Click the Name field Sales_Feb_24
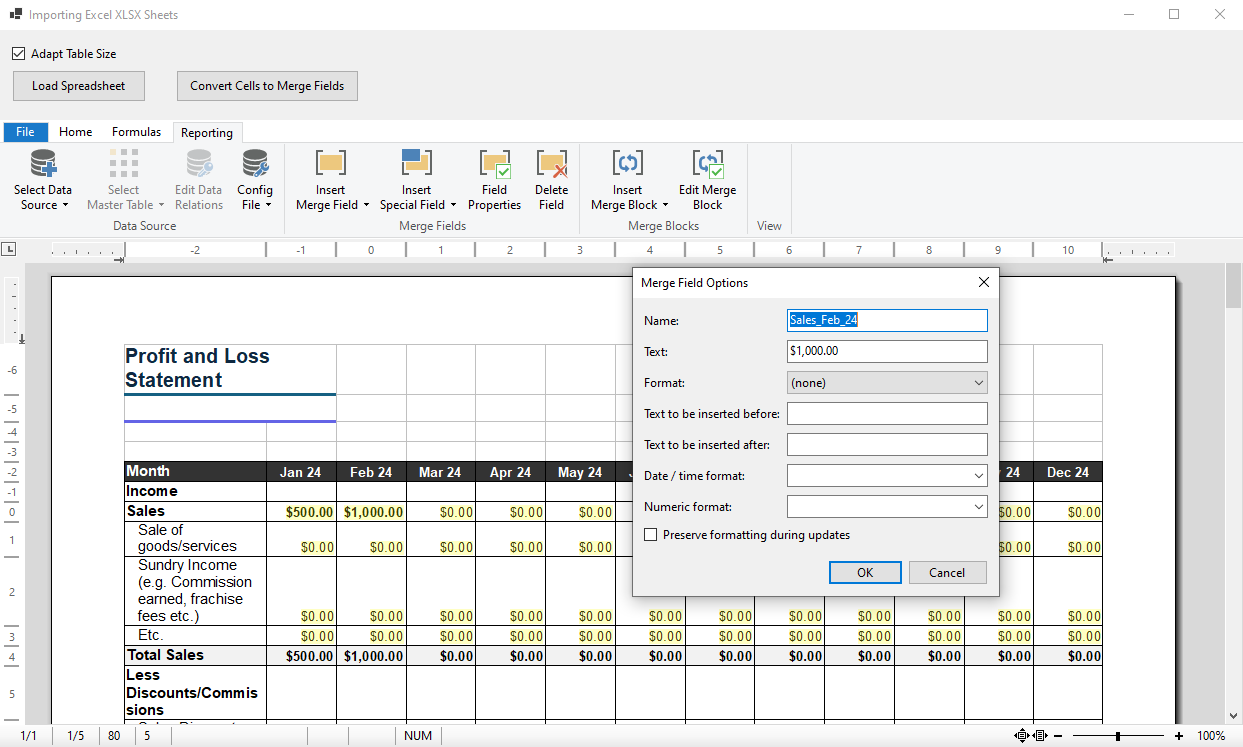The width and height of the screenshot is (1243, 747). point(887,320)
